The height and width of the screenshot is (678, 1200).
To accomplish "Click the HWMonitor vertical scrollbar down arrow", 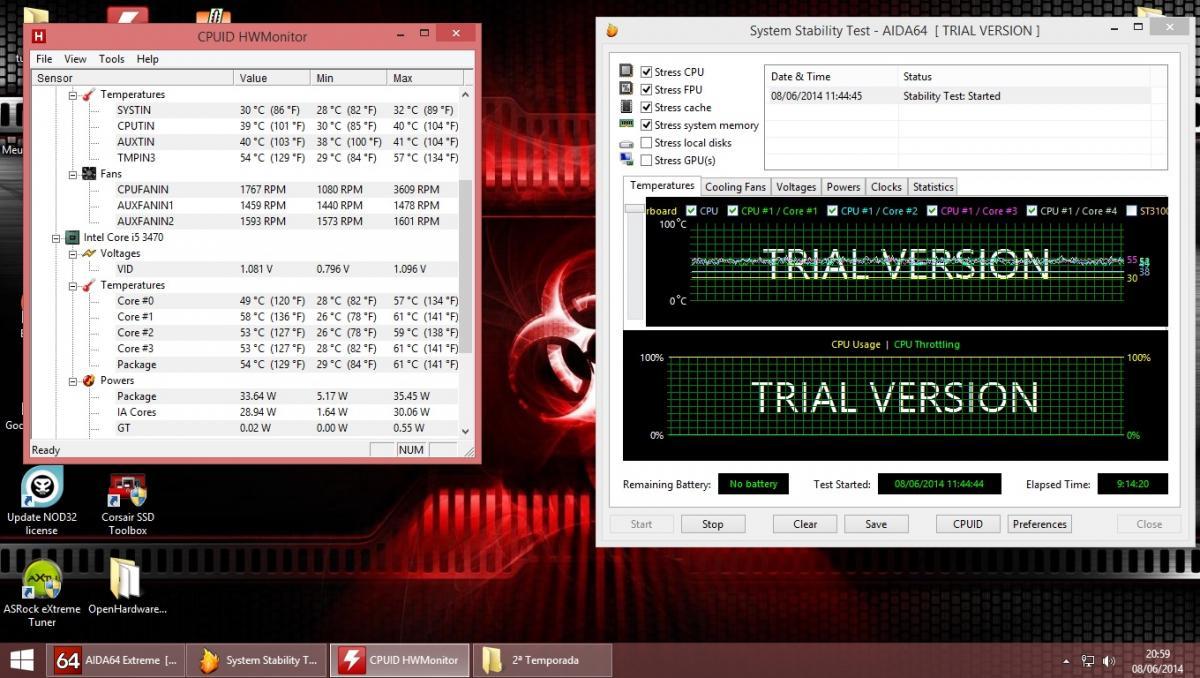I will [465, 430].
